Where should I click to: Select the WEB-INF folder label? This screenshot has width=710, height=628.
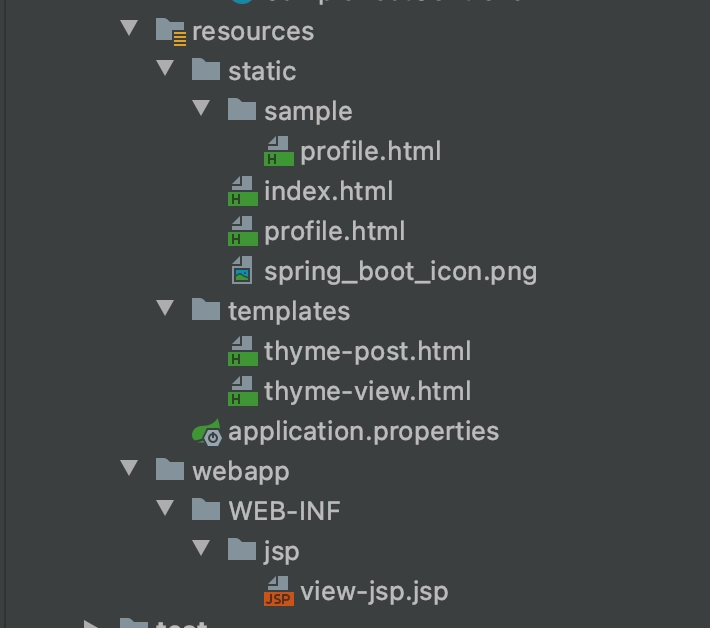tap(284, 511)
